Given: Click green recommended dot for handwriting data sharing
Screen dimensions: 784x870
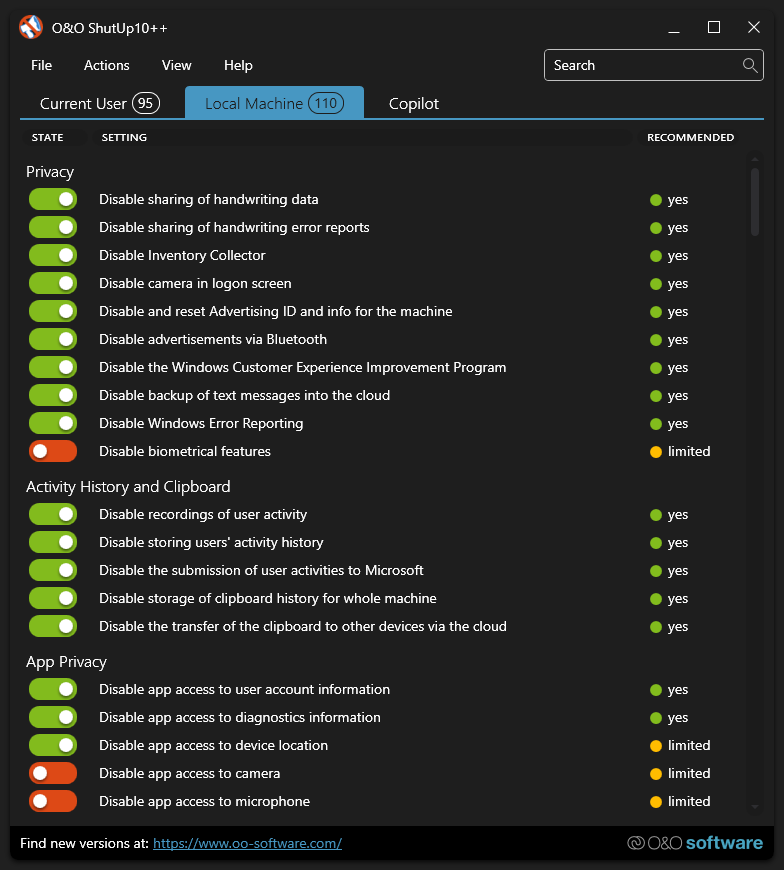Looking at the screenshot, I should [x=656, y=200].
